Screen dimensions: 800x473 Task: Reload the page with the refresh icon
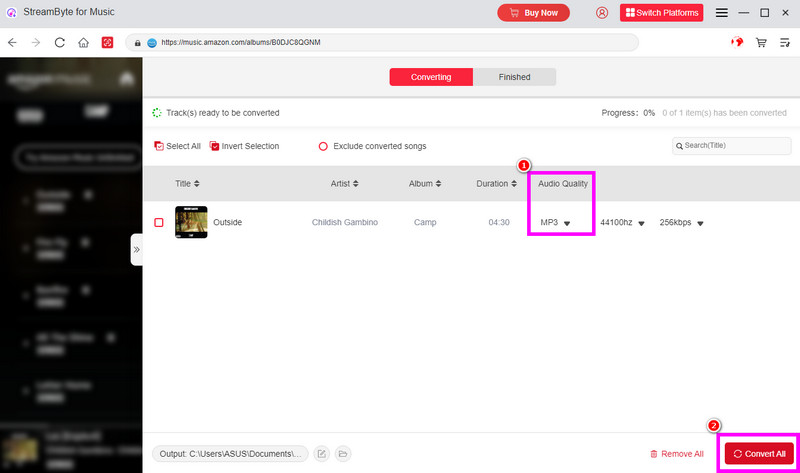(60, 42)
